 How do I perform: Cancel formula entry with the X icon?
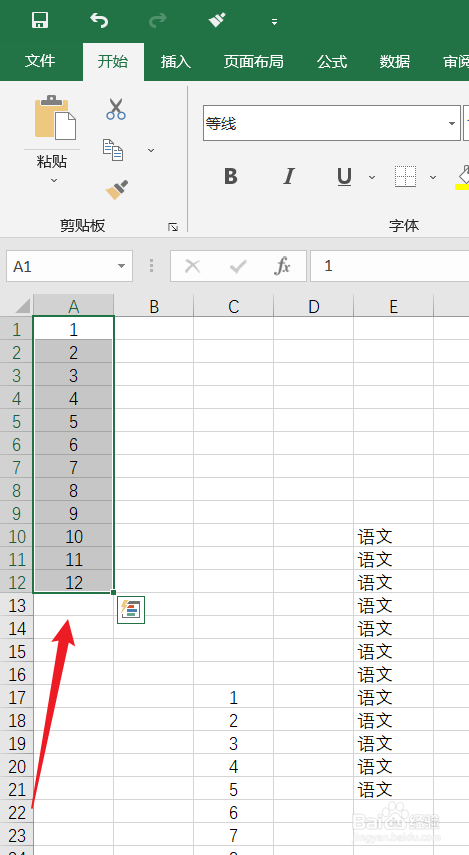coord(192,266)
